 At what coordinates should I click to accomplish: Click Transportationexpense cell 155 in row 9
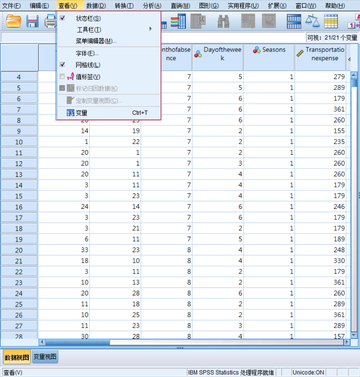point(321,131)
